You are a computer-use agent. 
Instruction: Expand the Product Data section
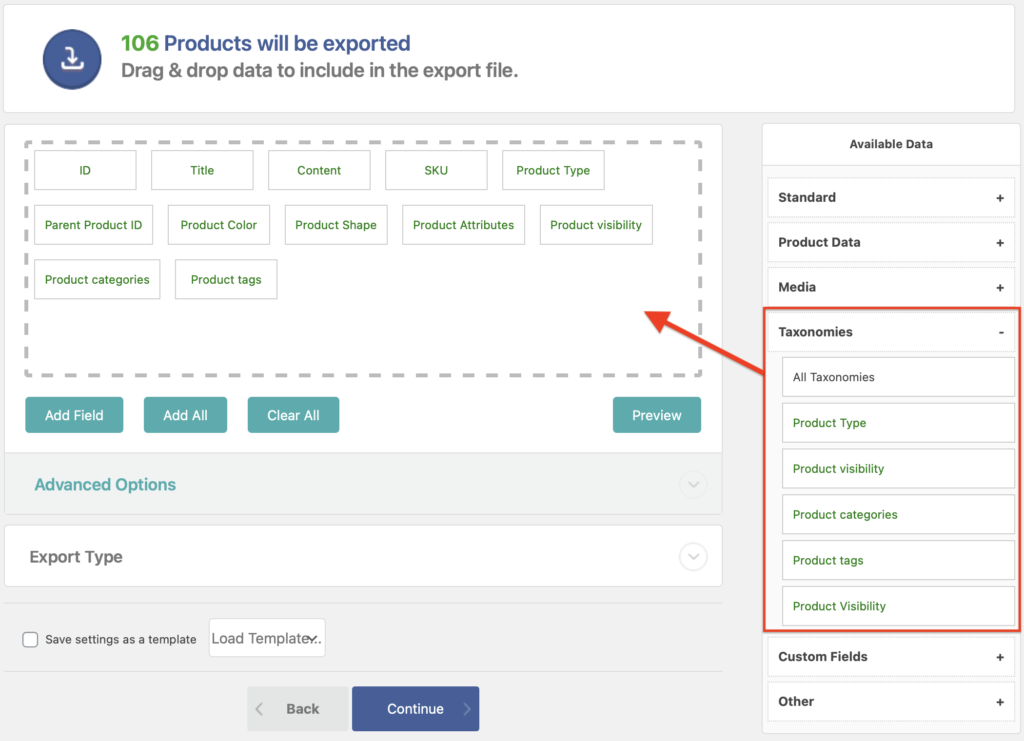[999, 243]
